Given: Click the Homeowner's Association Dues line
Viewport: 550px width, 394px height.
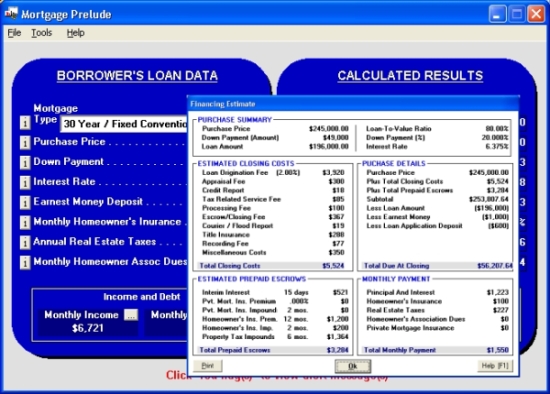Looking at the screenshot, I should [x=437, y=319].
